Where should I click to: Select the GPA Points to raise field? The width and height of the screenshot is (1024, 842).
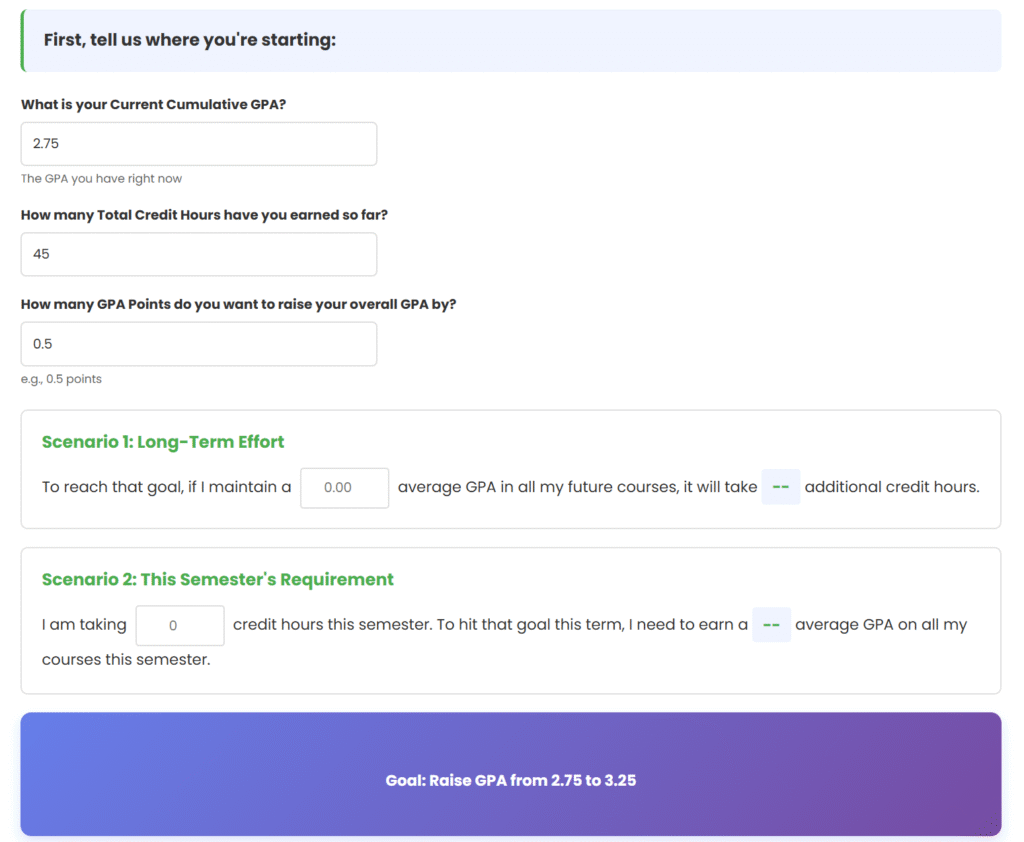pyautogui.click(x=198, y=344)
